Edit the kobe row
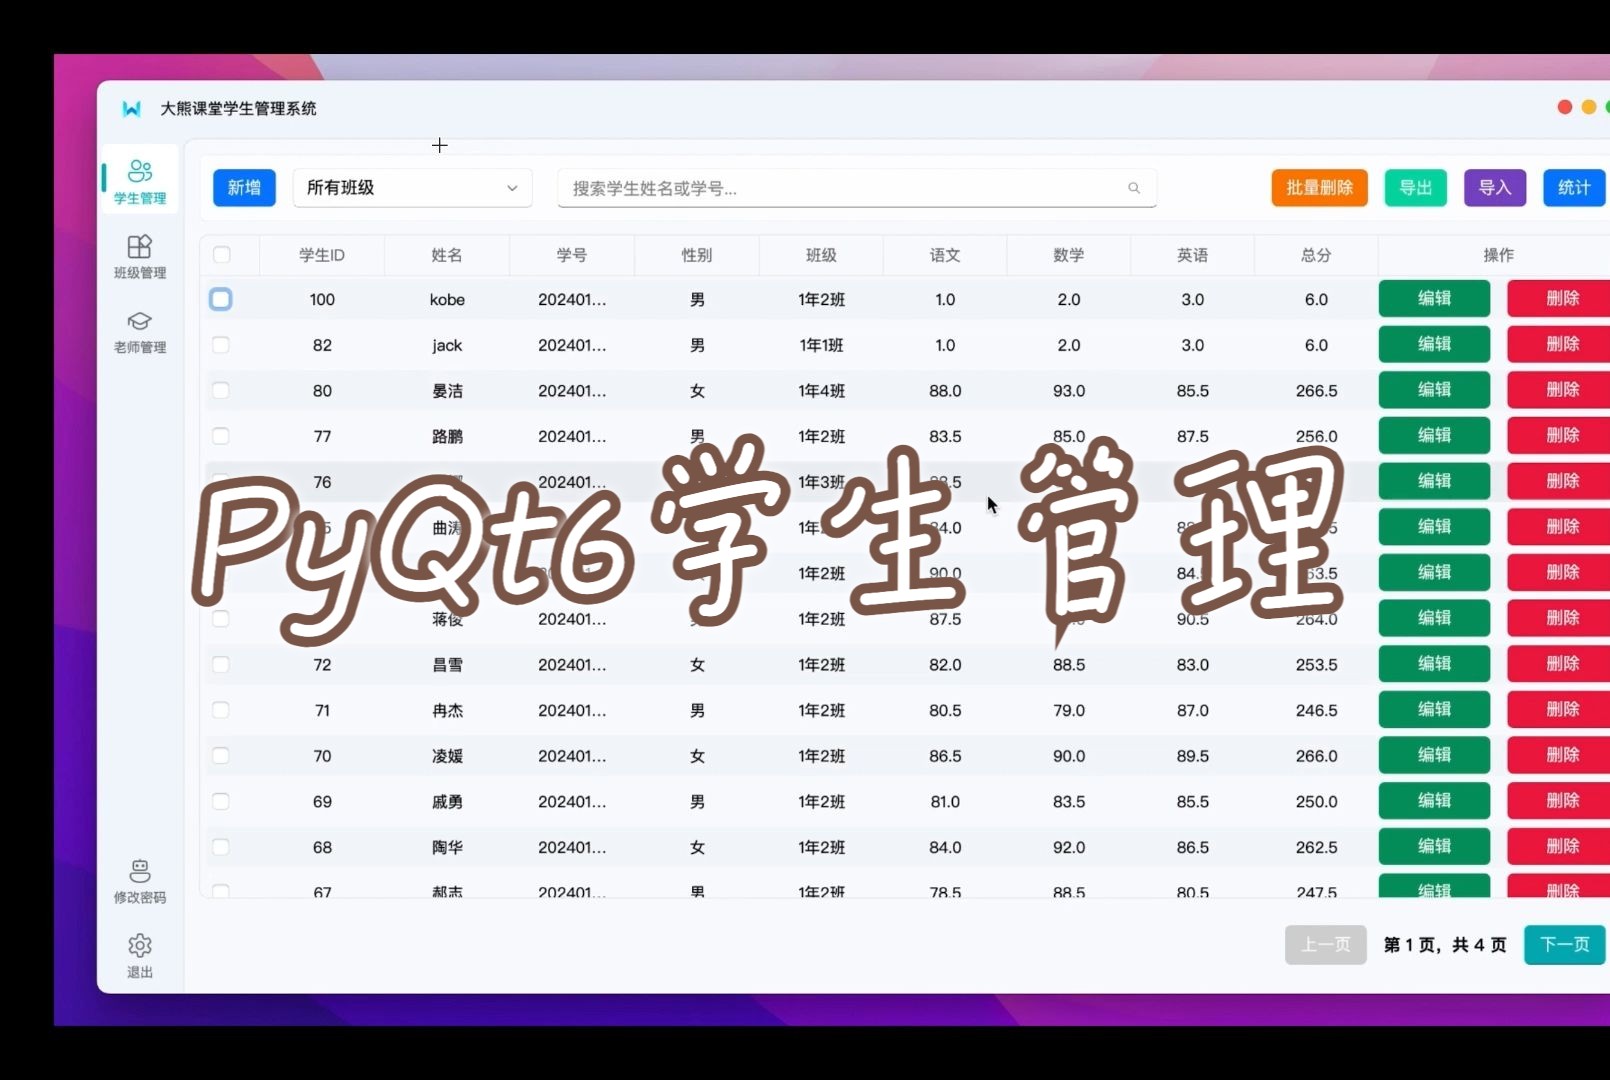 (x=1434, y=298)
